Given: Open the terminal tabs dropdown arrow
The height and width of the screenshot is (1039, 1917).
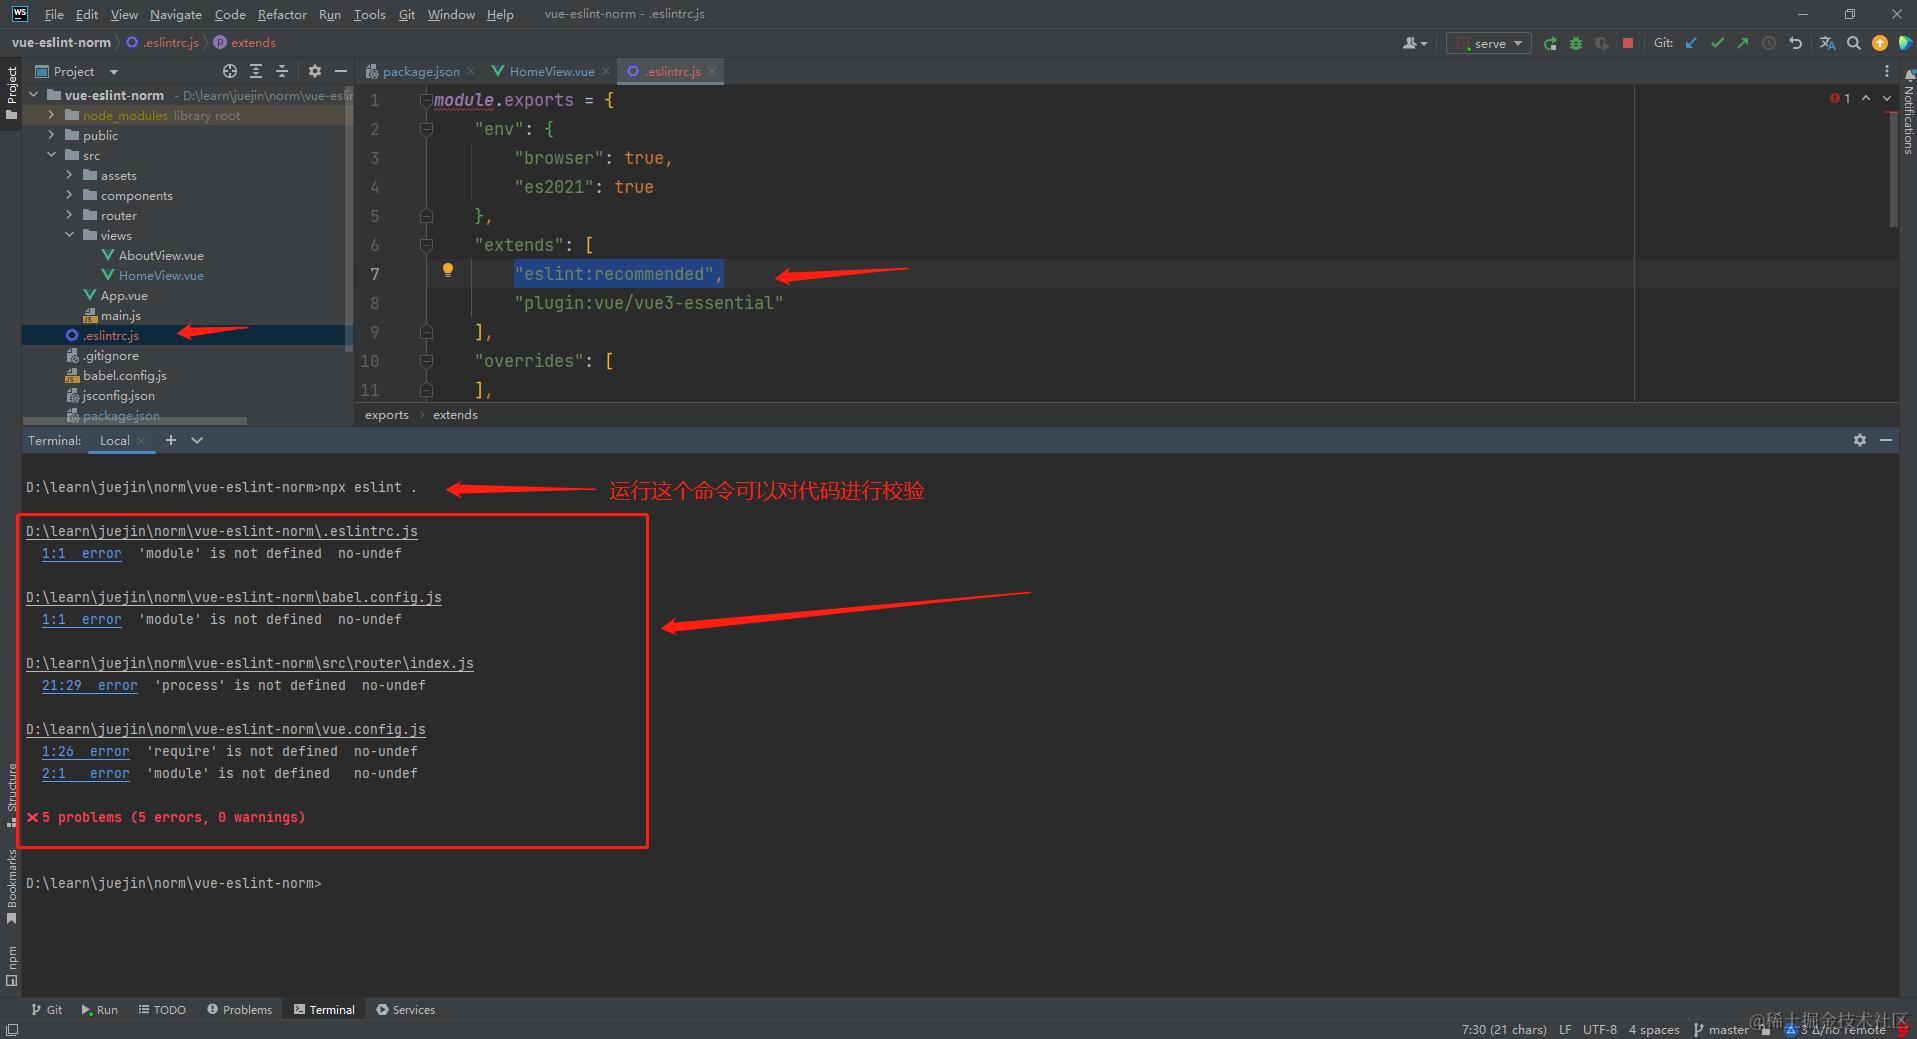Looking at the screenshot, I should click(x=197, y=440).
